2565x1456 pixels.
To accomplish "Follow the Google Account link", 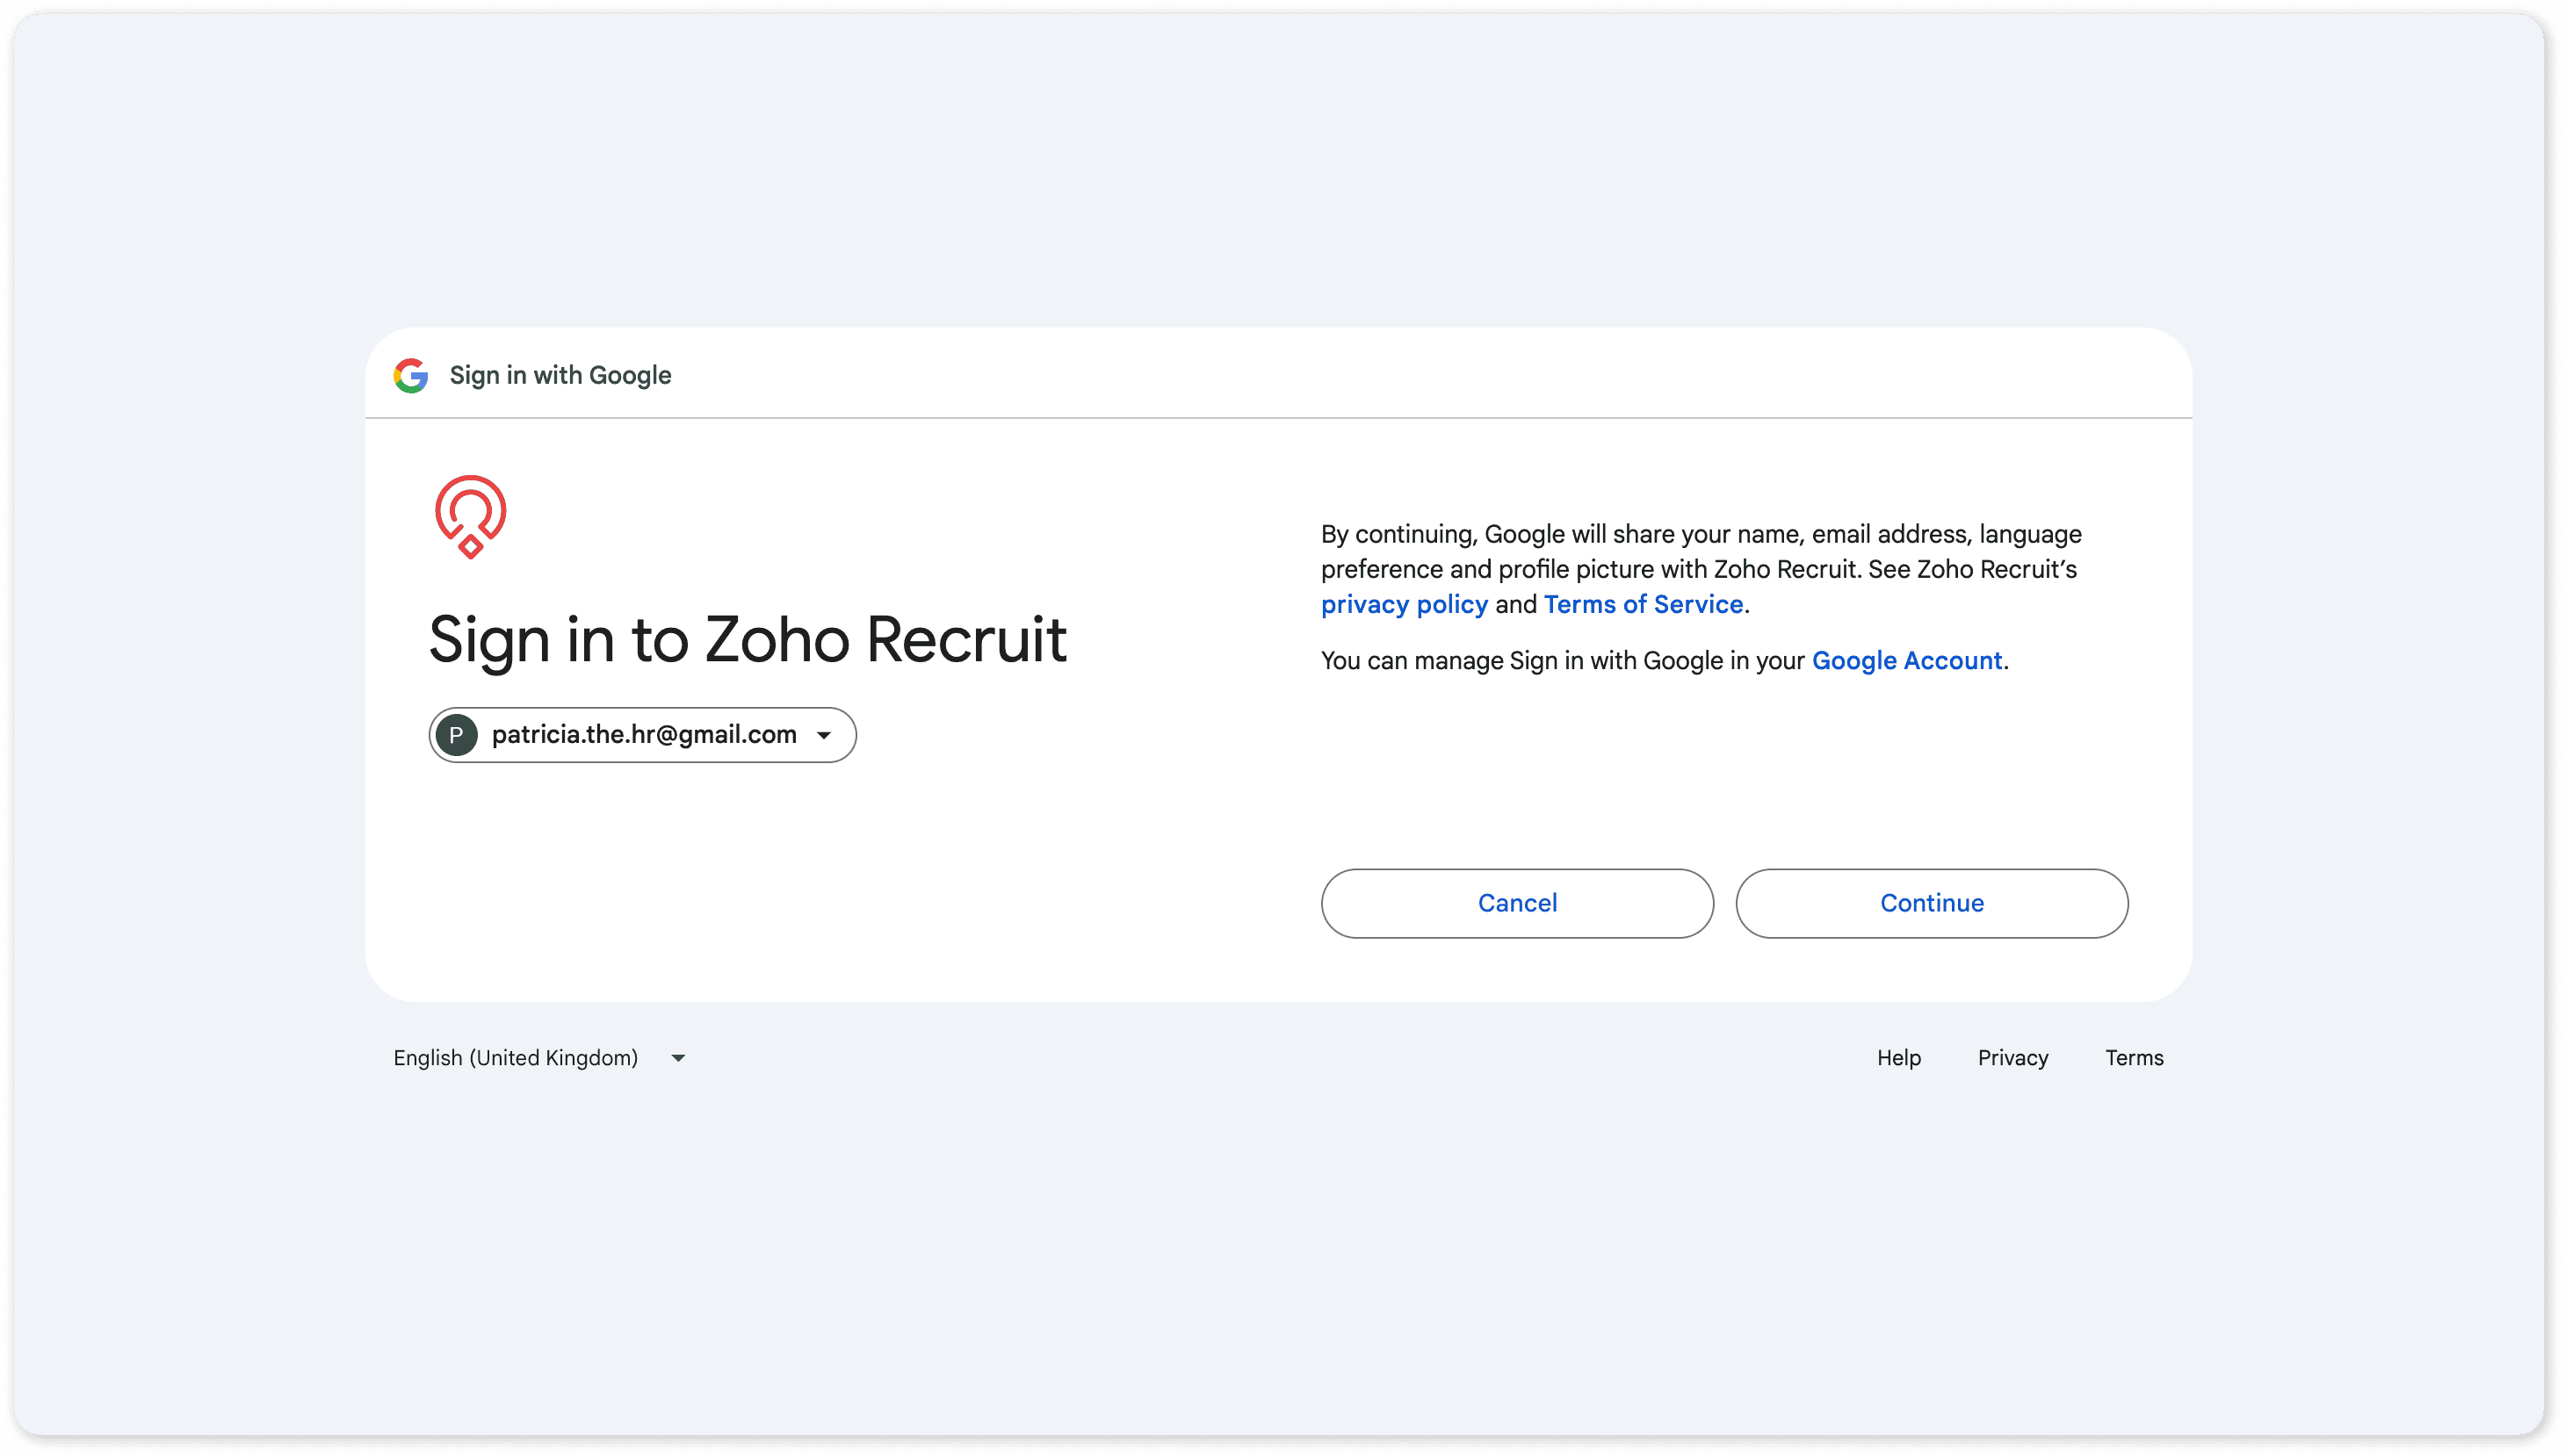I will coord(1906,661).
